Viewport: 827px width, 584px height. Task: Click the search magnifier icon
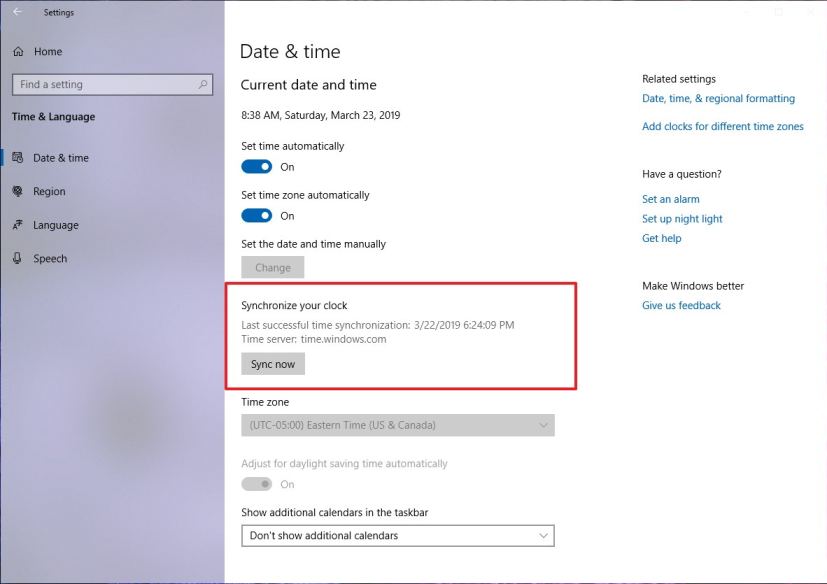tap(201, 84)
